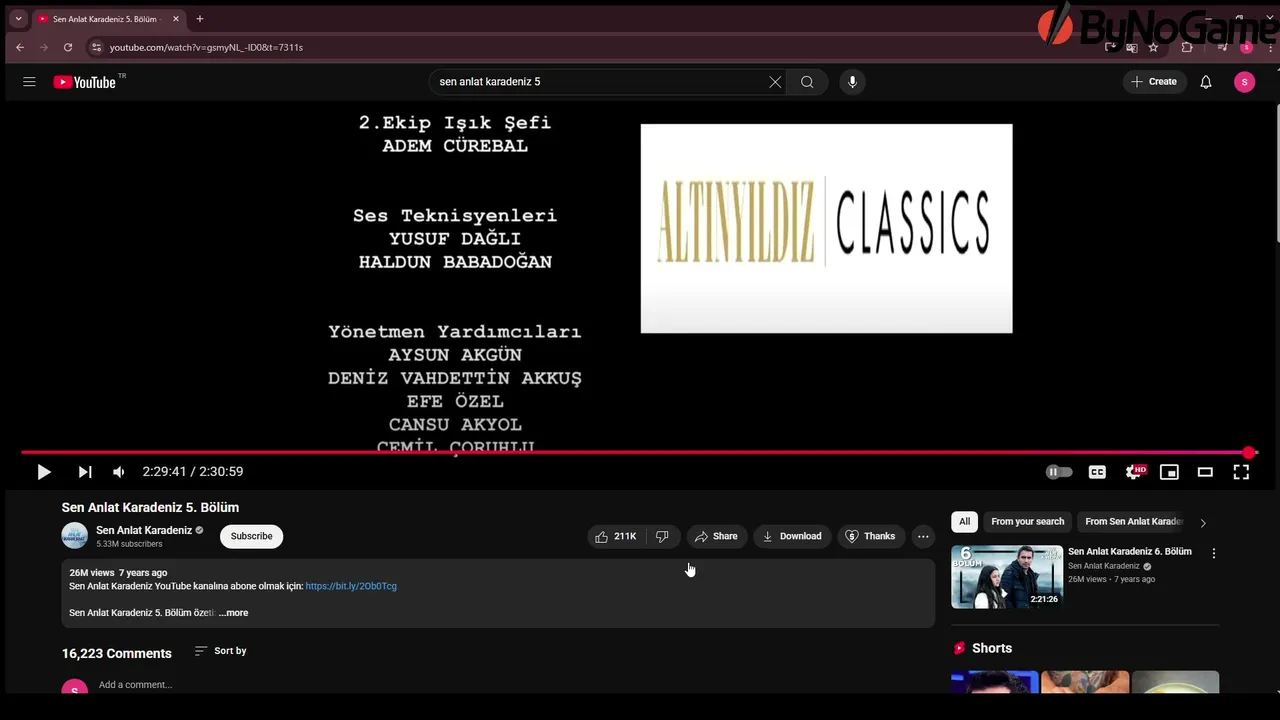Image resolution: width=1280 pixels, height=720 pixels.
Task: Go back in the browser
Action: 20,47
